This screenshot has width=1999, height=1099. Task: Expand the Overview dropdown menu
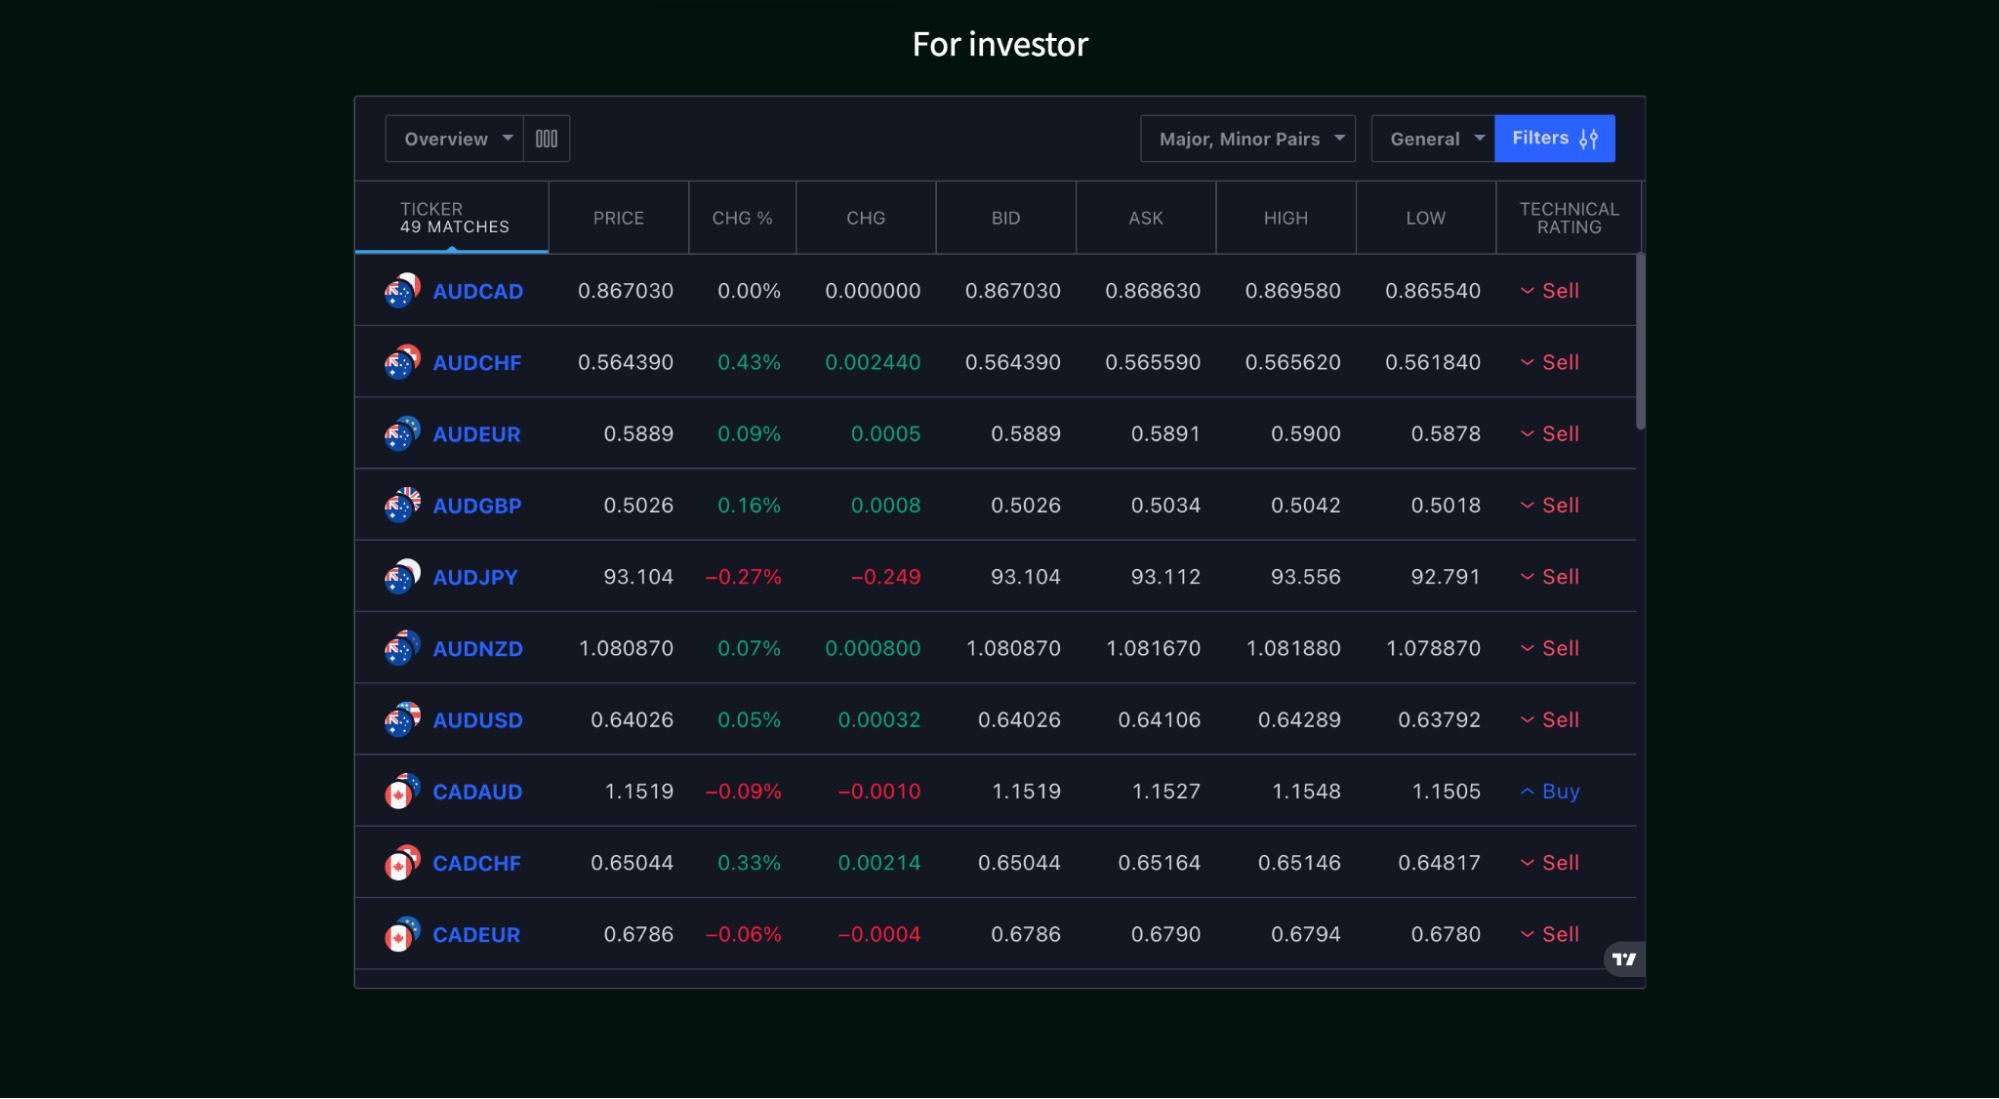click(453, 138)
